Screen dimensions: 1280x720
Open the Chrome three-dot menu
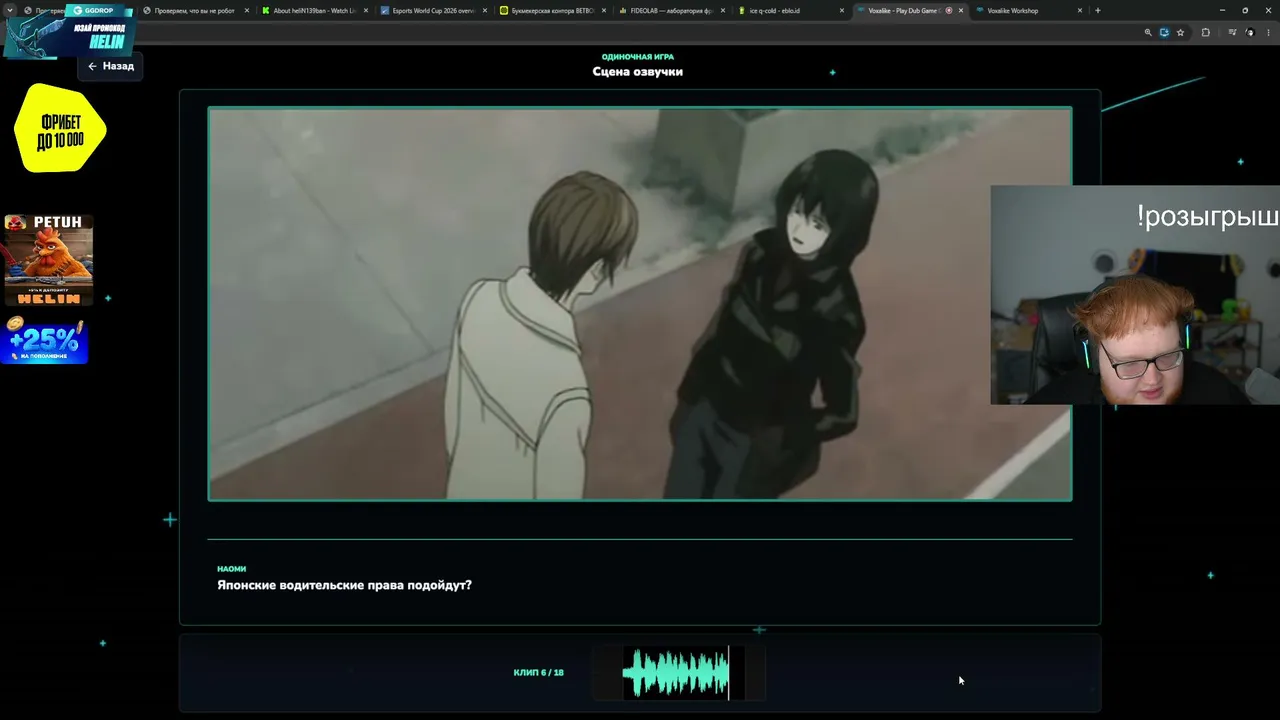click(x=1269, y=32)
